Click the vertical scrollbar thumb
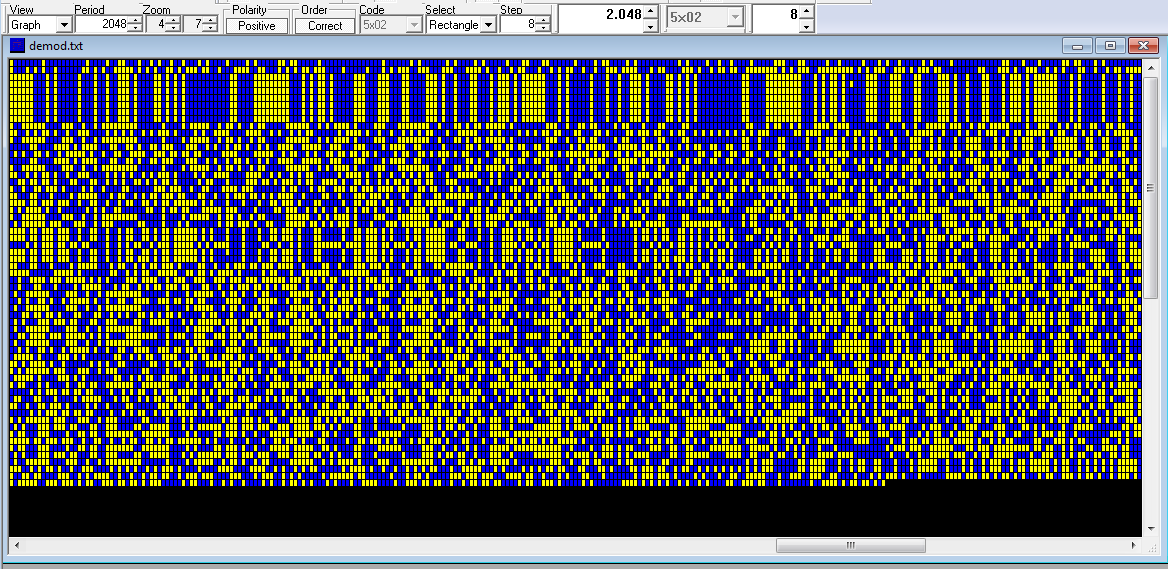 pyautogui.click(x=1149, y=188)
